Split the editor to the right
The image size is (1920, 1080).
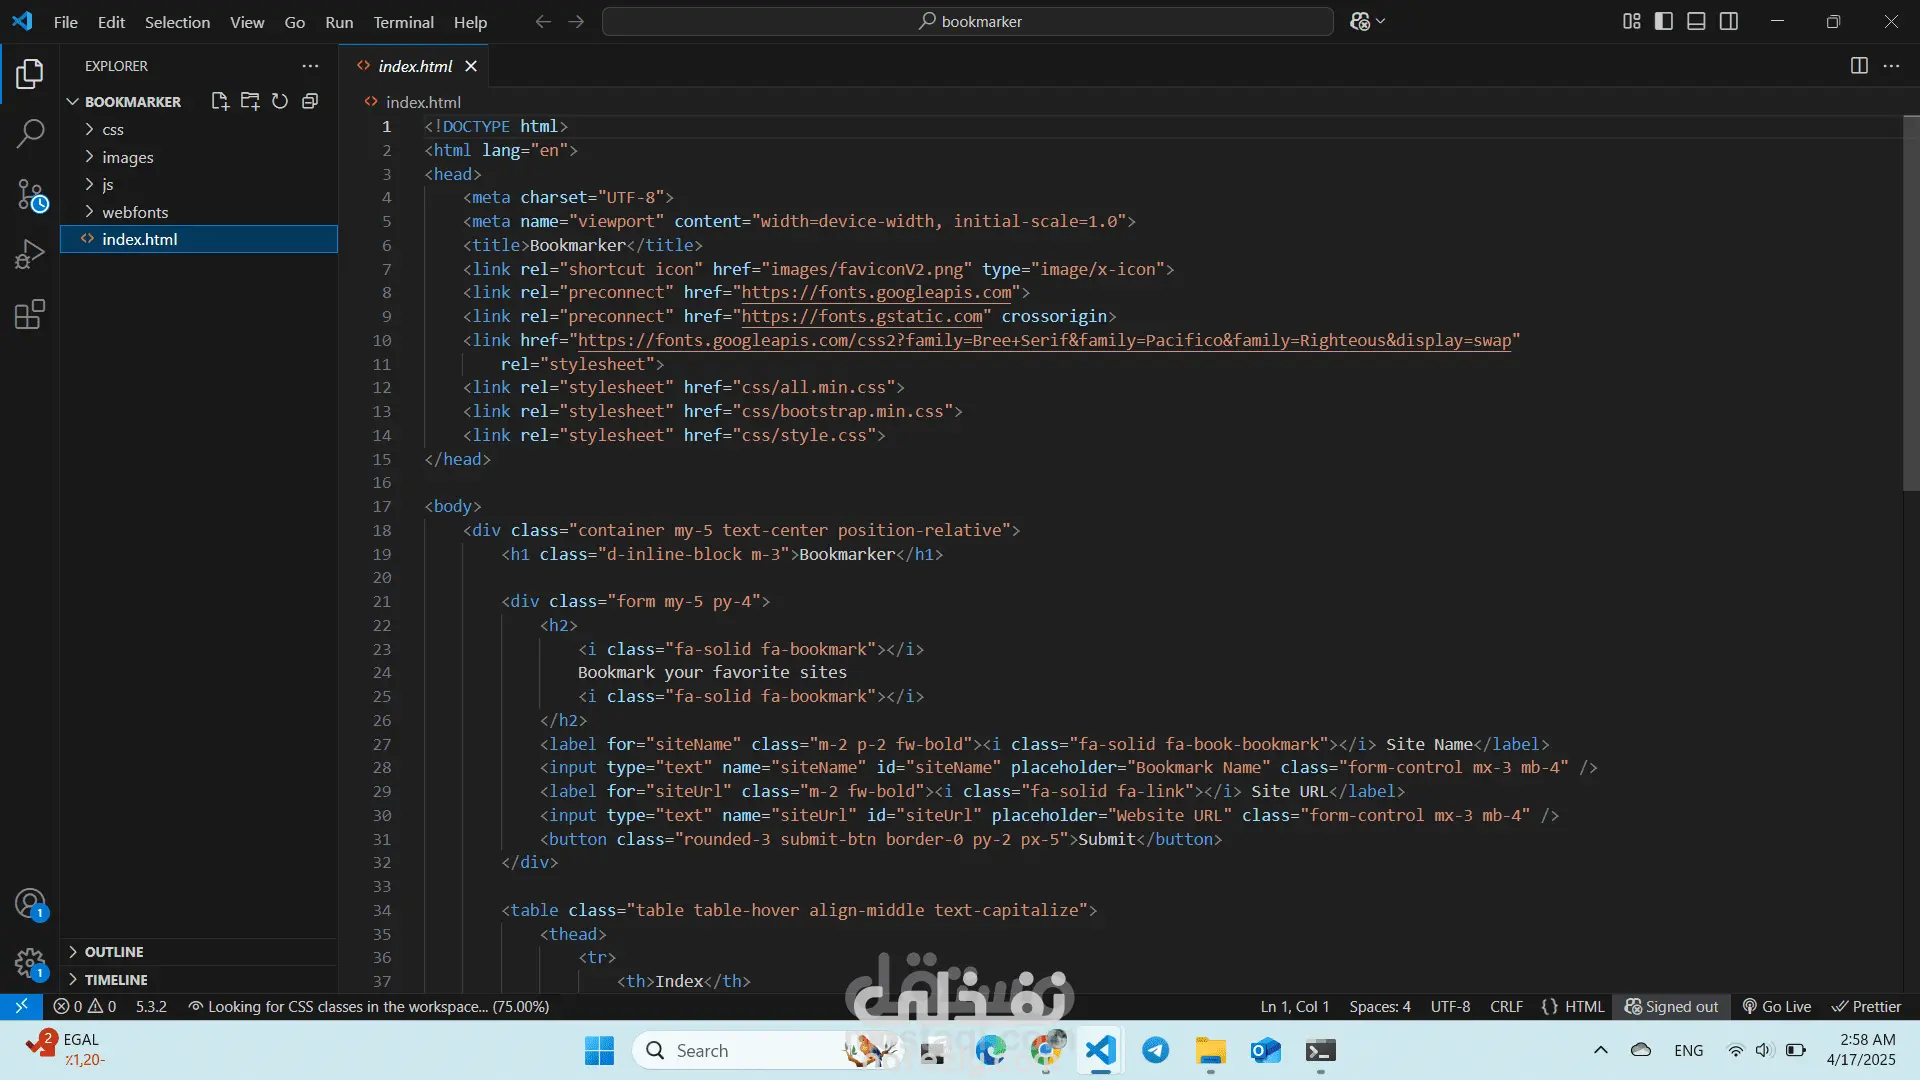click(x=1859, y=66)
